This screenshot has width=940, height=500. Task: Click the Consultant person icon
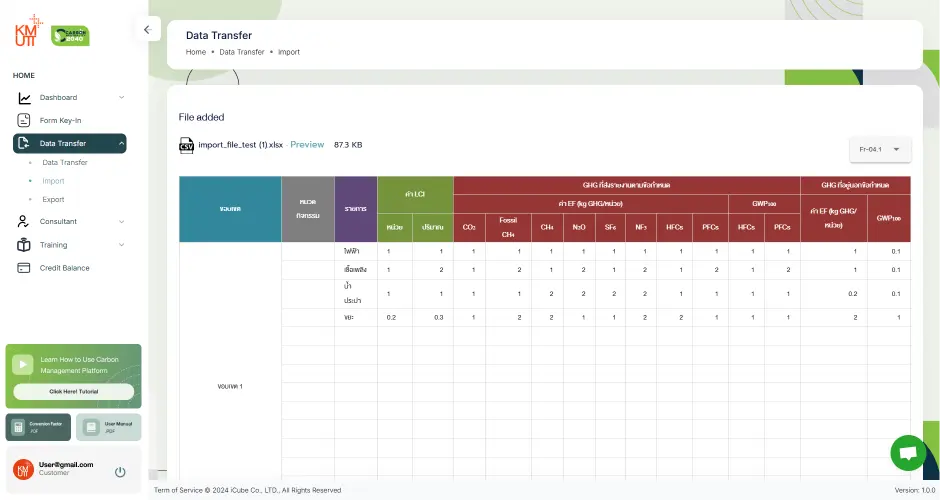[23, 221]
